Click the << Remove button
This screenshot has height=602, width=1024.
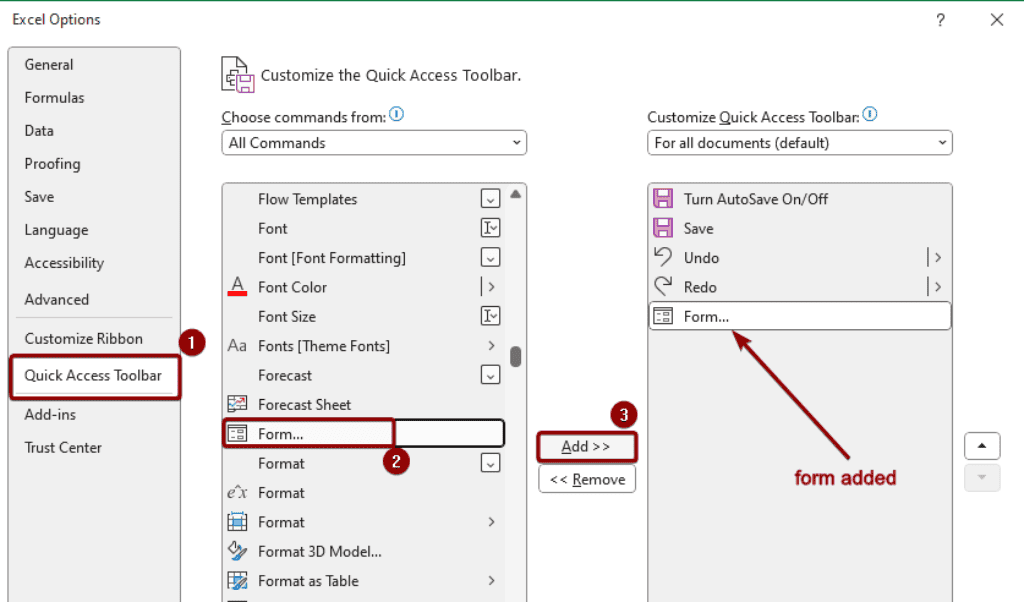tap(586, 478)
